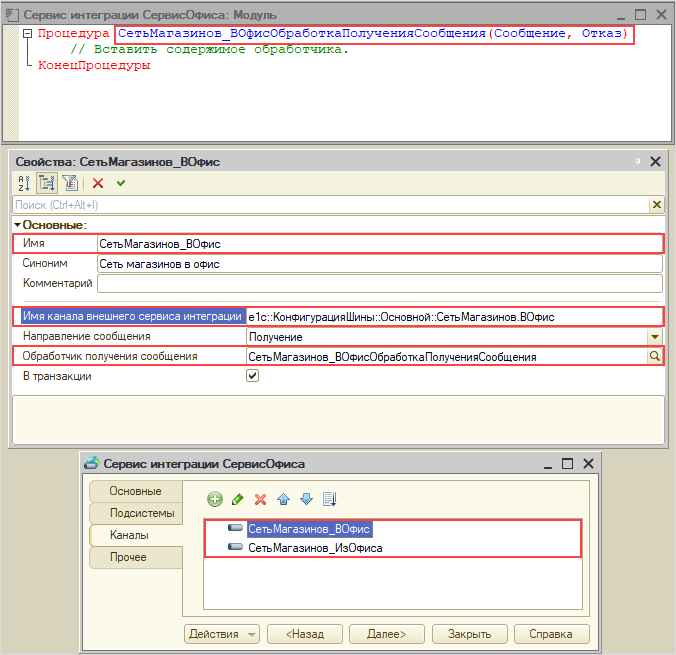The height and width of the screenshot is (655, 676).
Task: Click sort alphabetically icon in properties toolbar
Action: (24, 183)
